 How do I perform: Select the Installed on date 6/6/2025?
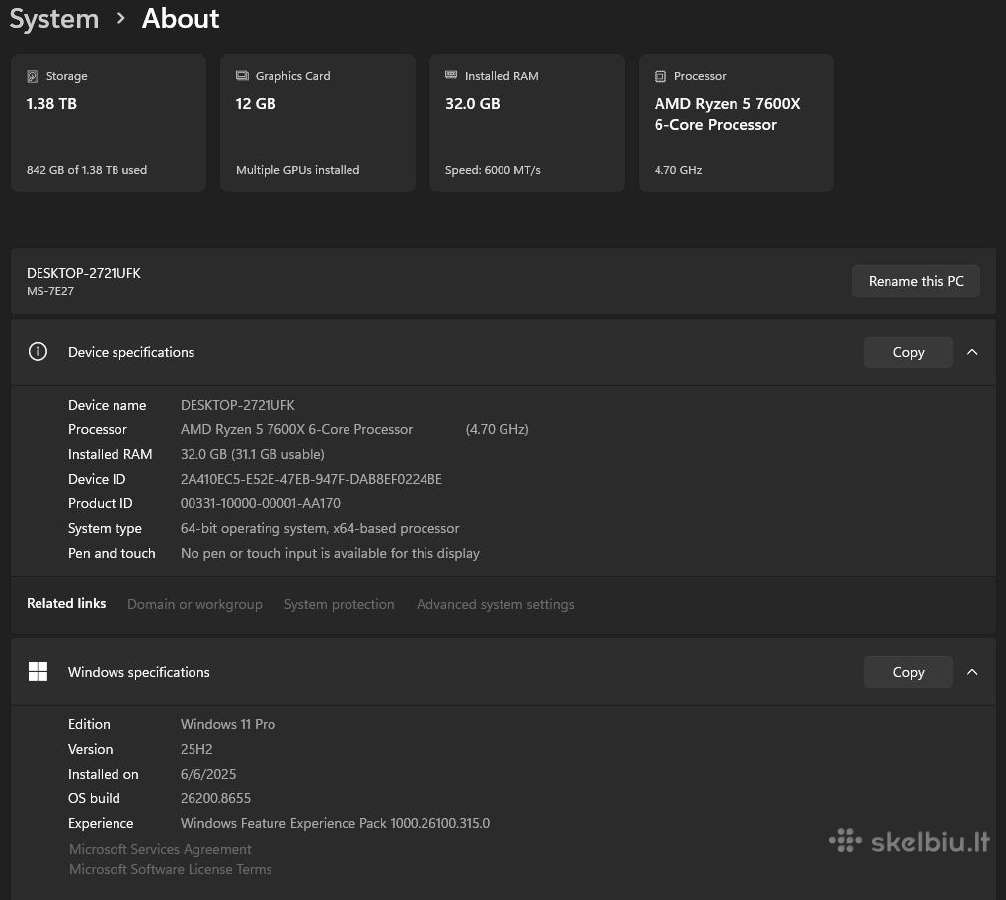[x=208, y=774]
